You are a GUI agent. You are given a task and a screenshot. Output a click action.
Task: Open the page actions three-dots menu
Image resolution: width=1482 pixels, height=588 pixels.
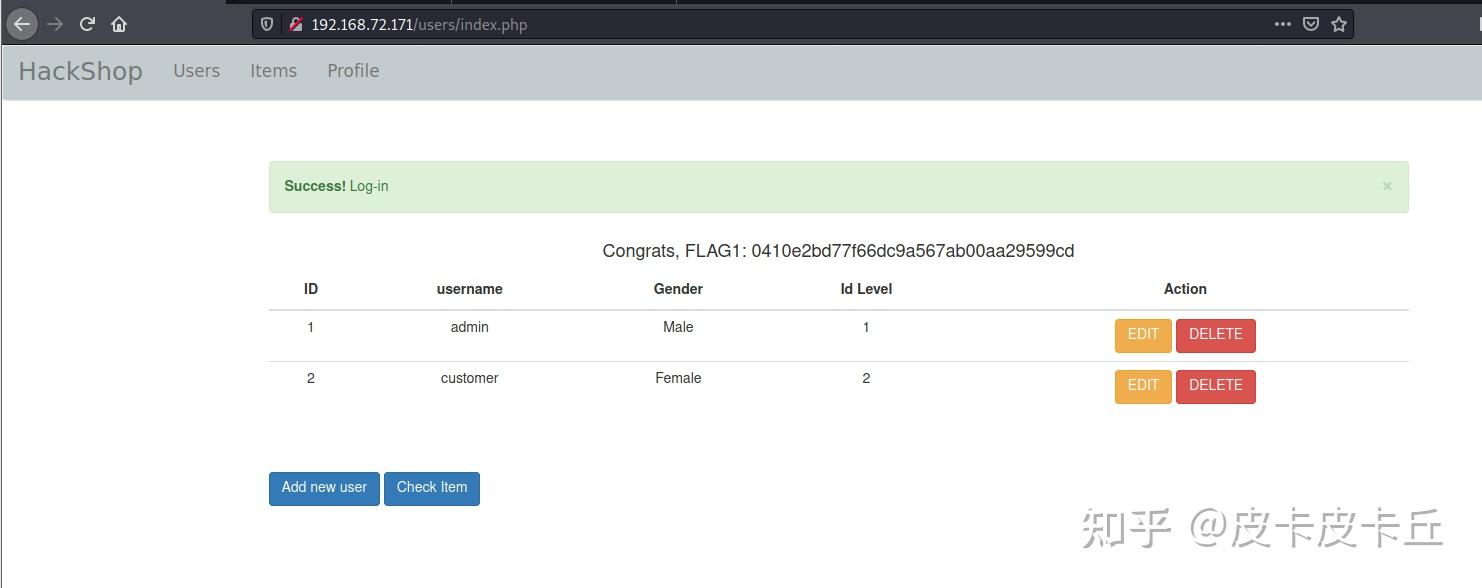pos(1282,24)
